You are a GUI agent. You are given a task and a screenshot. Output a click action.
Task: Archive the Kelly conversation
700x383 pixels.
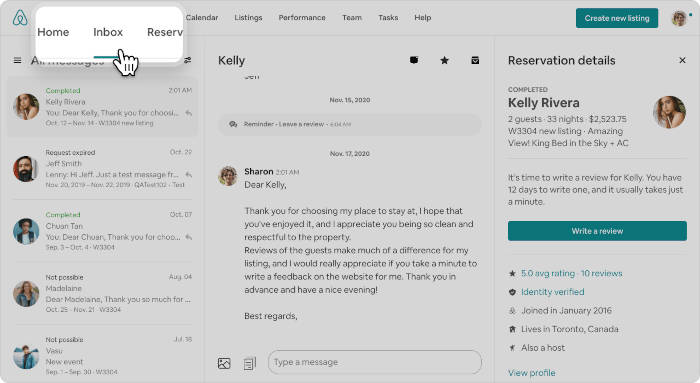coord(475,60)
